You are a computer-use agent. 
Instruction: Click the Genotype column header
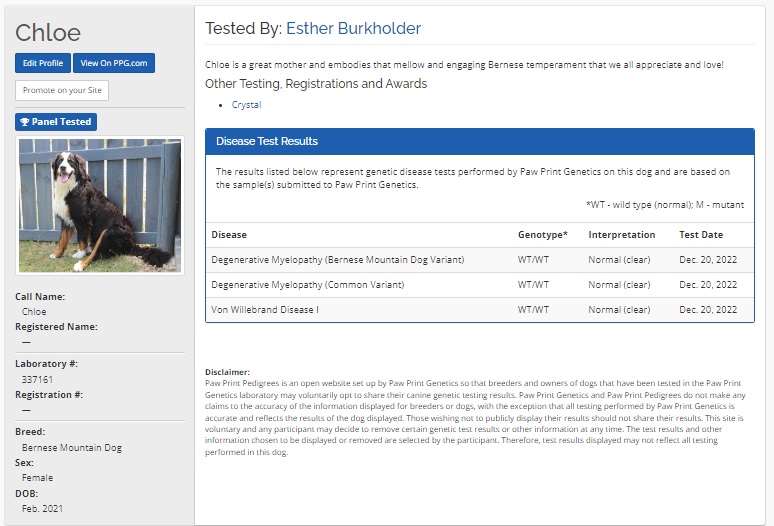[542, 235]
